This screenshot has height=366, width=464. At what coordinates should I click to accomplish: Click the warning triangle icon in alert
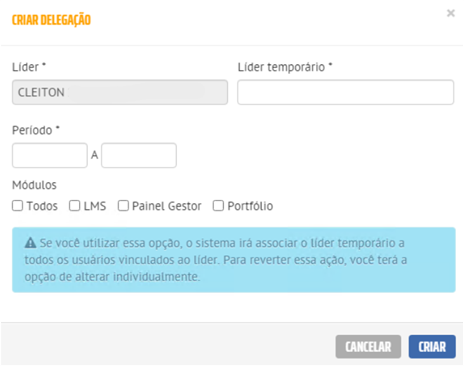point(30,243)
